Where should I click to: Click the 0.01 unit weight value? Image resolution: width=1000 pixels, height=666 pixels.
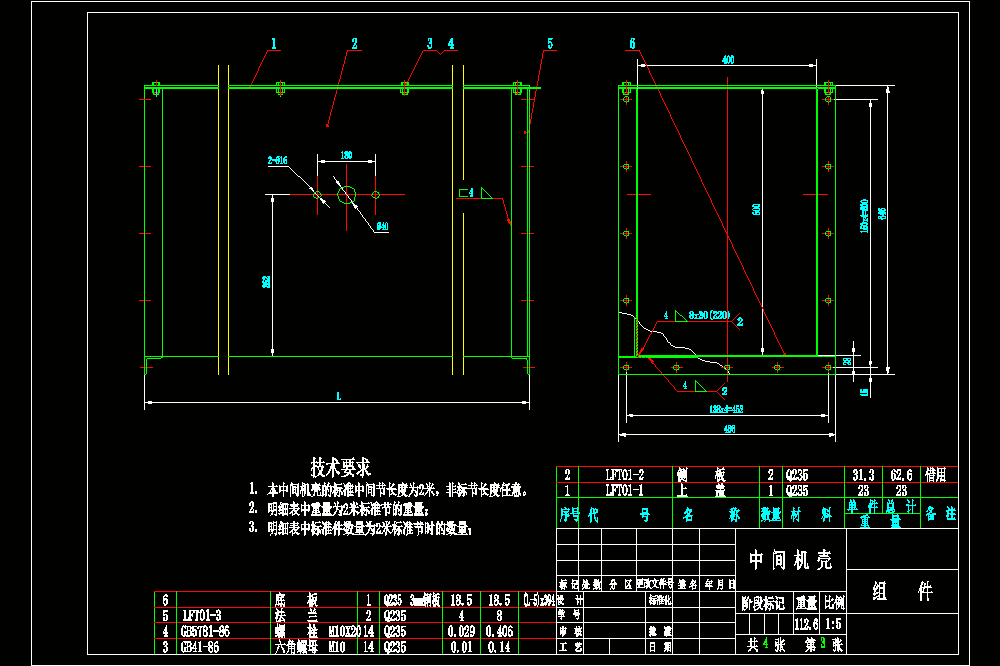pos(461,647)
